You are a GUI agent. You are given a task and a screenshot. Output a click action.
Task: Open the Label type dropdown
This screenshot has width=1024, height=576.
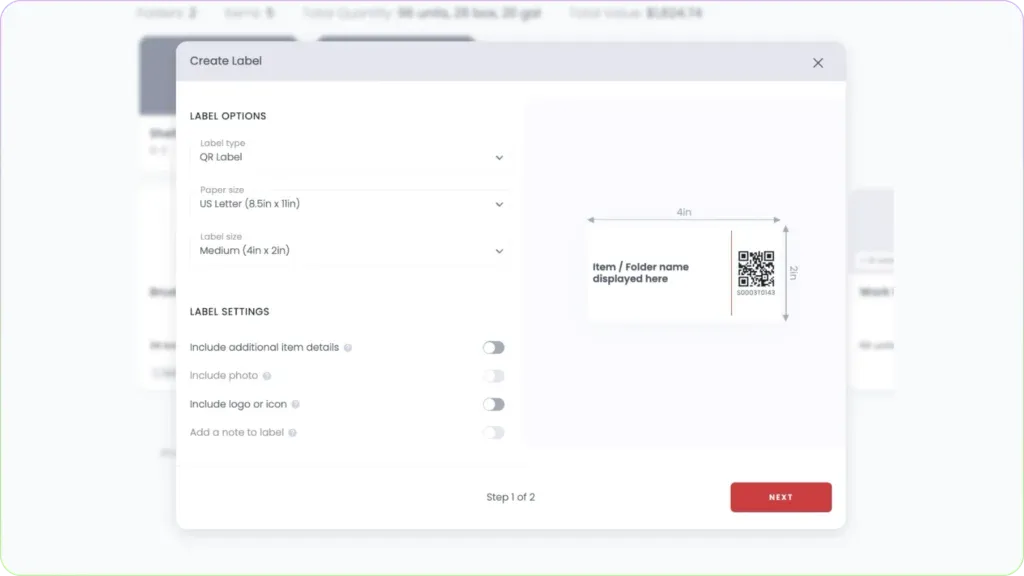[350, 157]
